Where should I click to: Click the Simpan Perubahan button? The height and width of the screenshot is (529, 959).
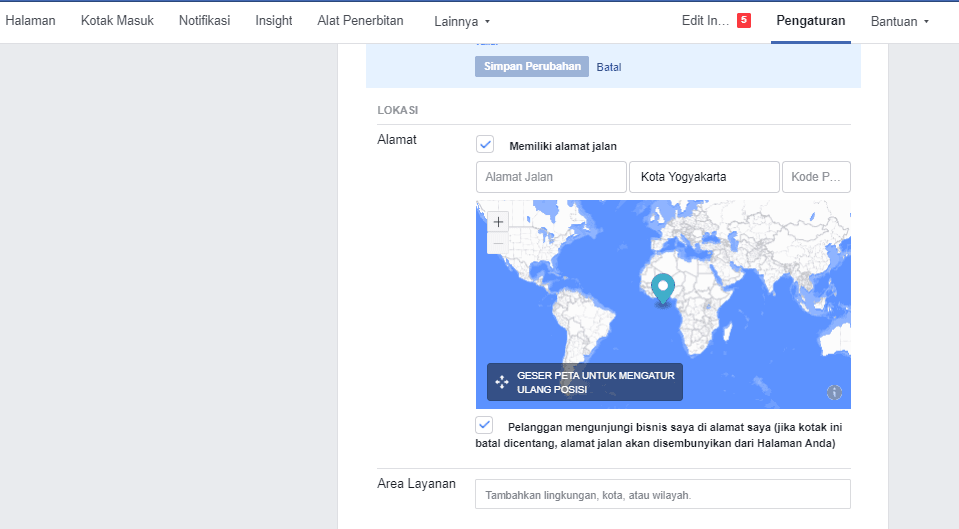[x=532, y=66]
